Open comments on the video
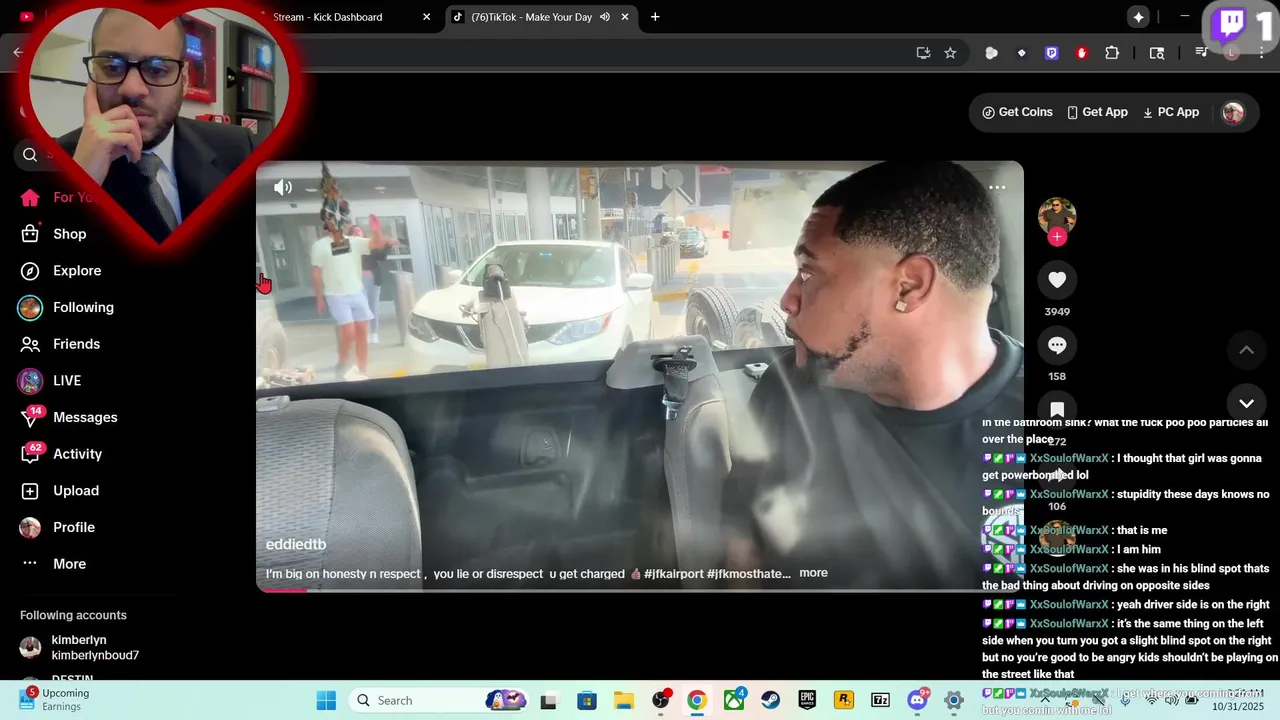Viewport: 1280px width, 720px height. tap(1057, 345)
